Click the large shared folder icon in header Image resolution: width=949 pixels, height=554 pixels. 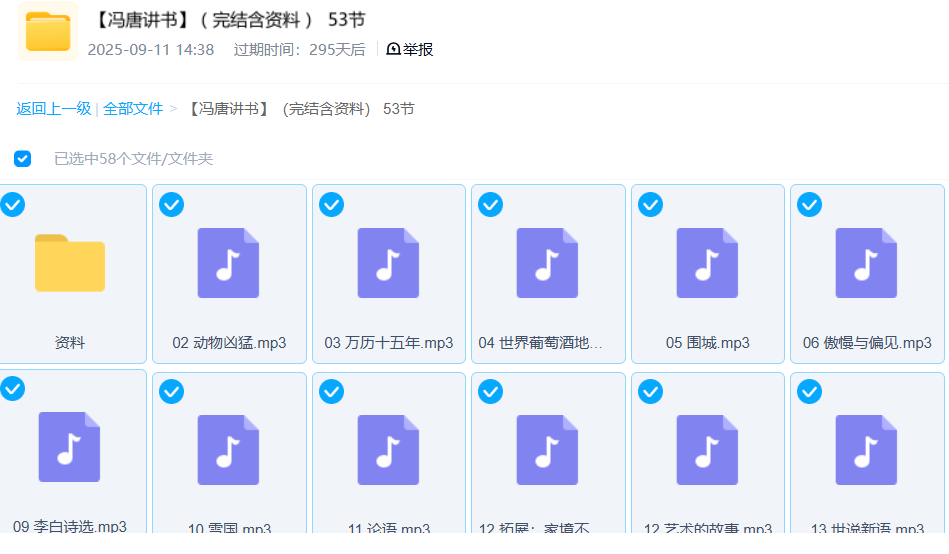tap(48, 32)
